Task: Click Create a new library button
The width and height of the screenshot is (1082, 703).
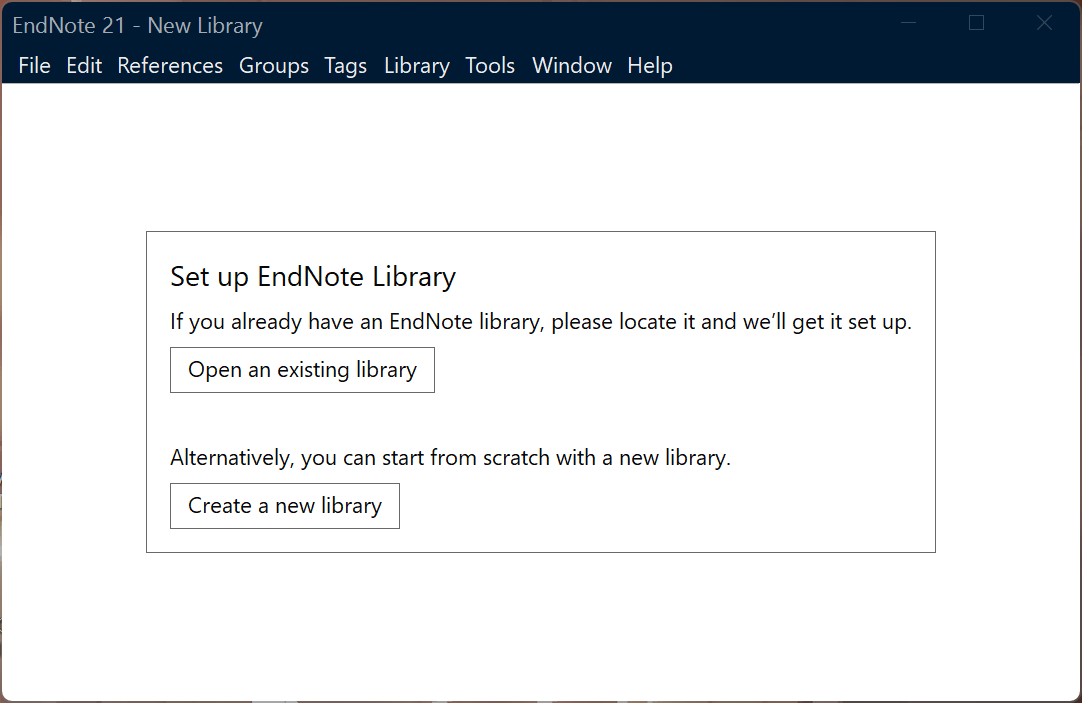Action: pos(285,506)
